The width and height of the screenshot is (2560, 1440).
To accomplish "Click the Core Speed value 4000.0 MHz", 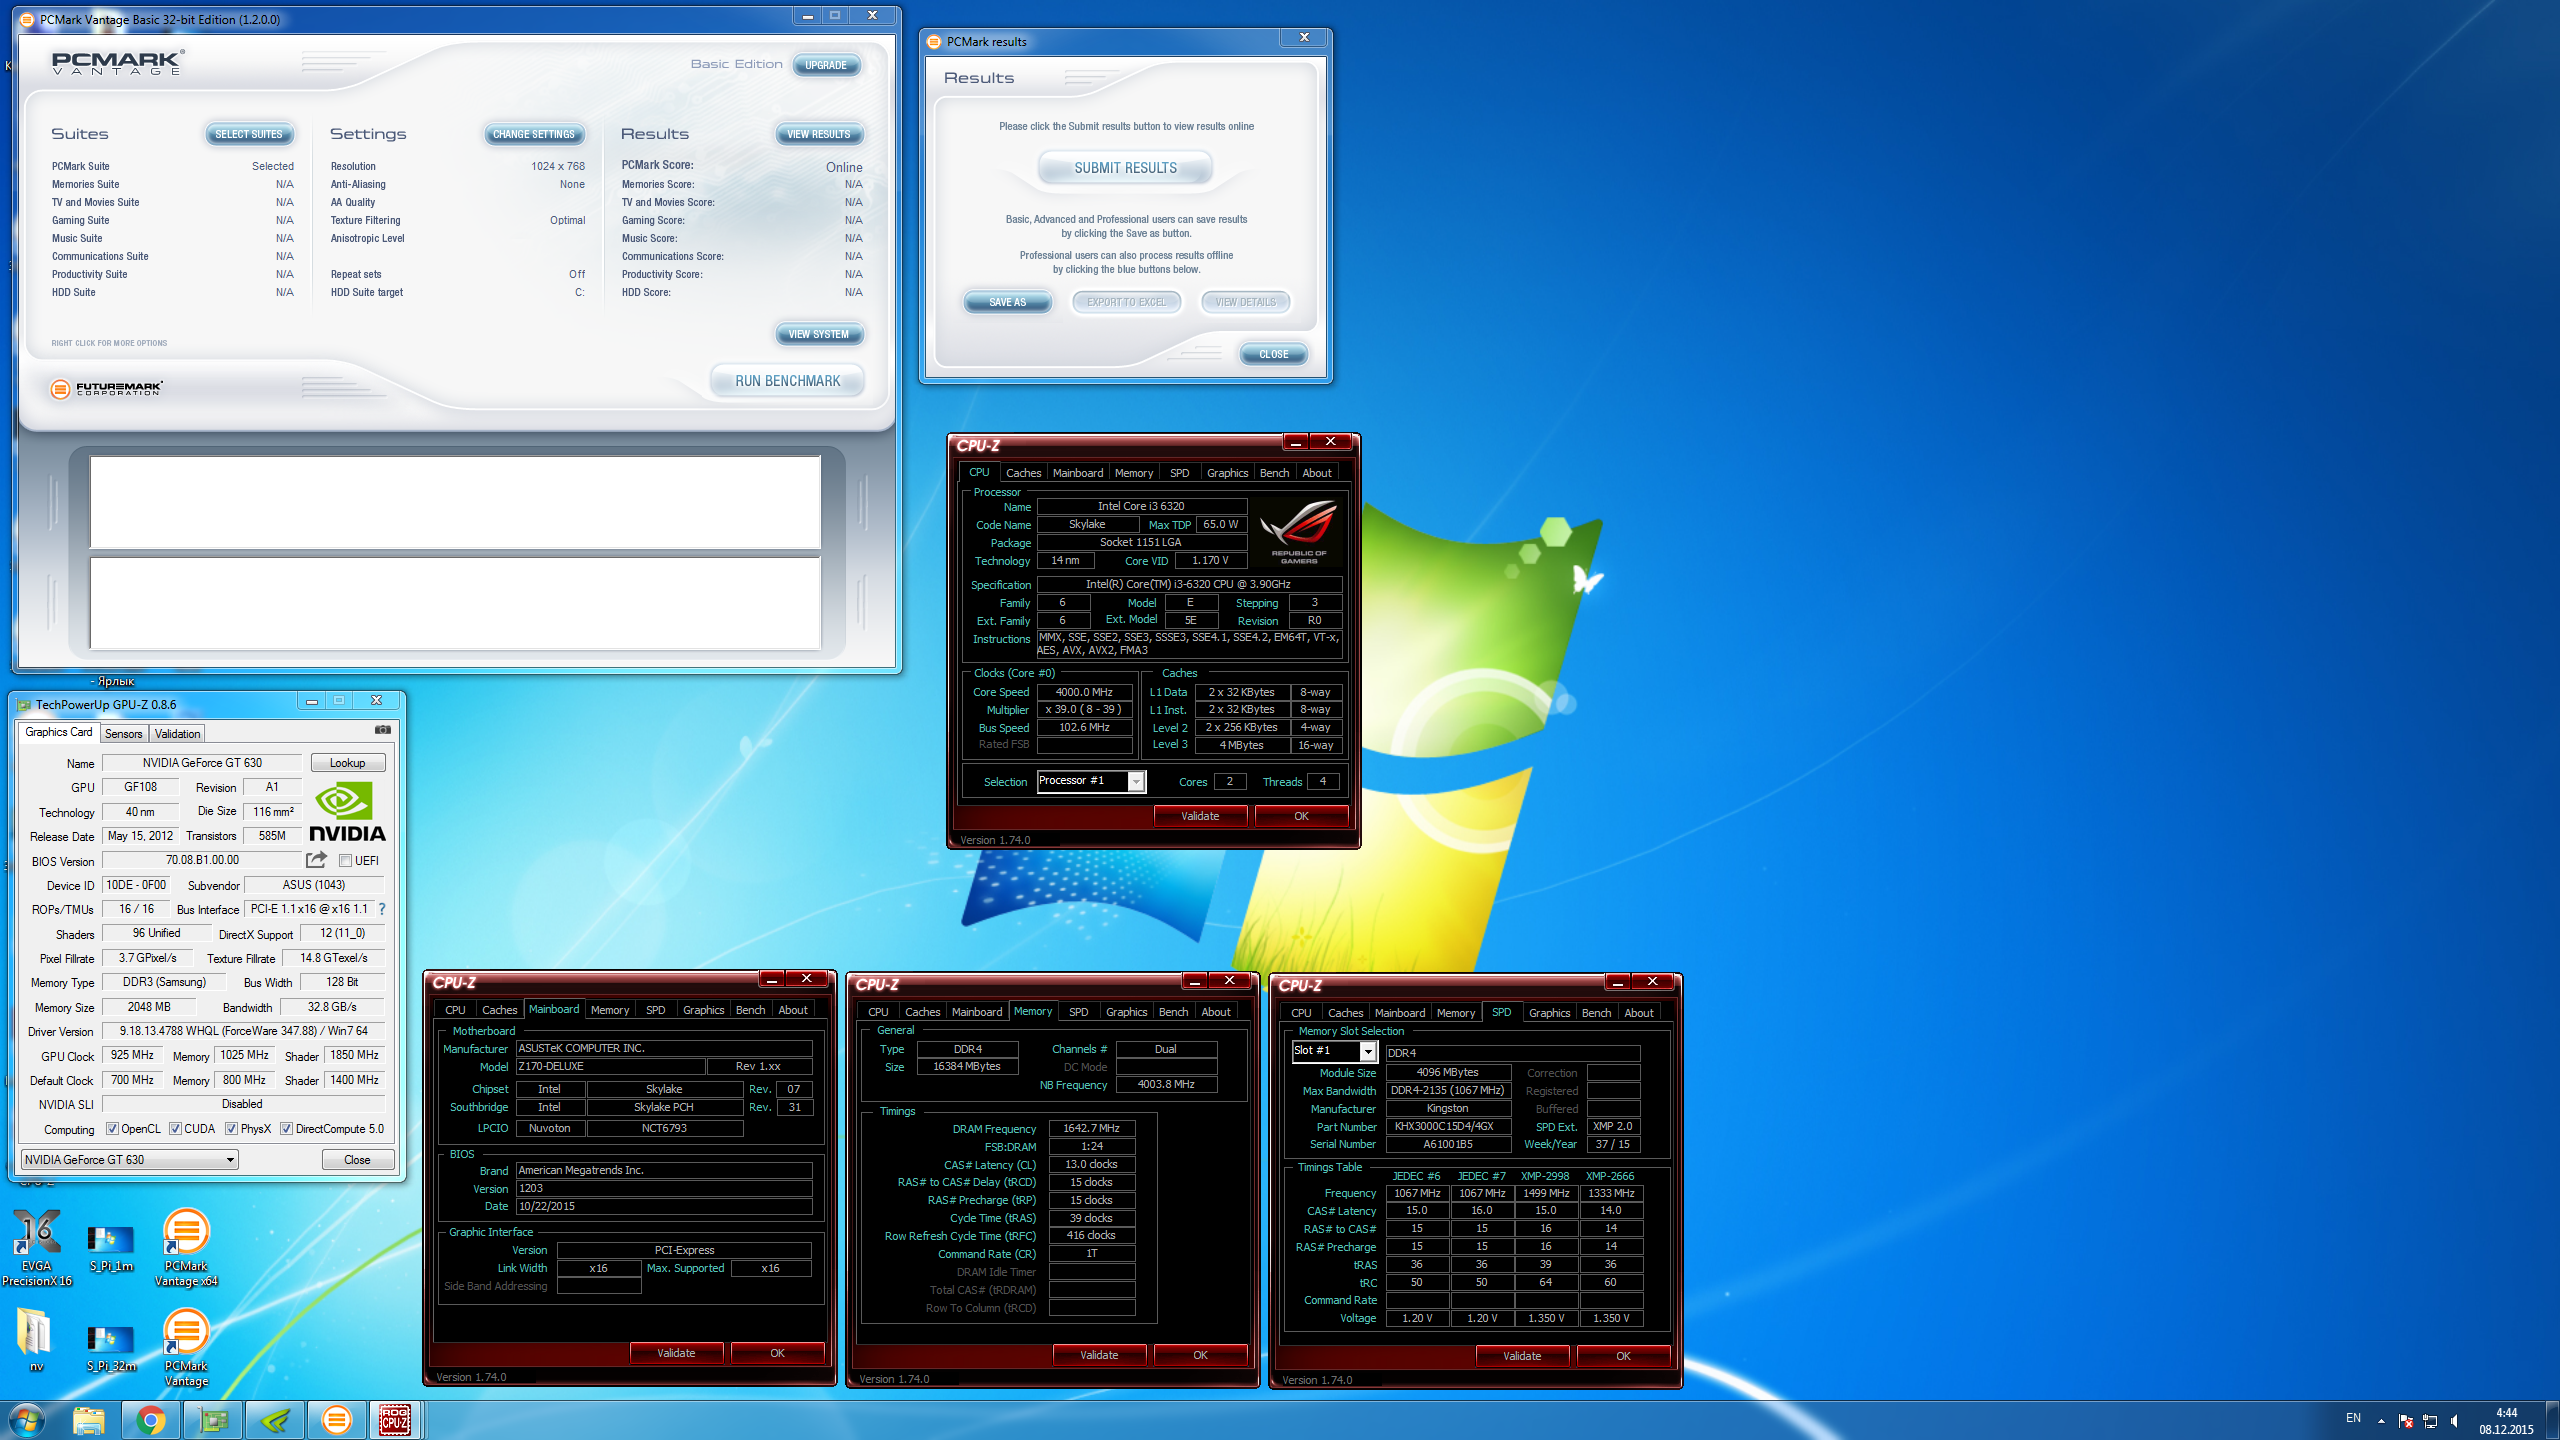I will pyautogui.click(x=1084, y=692).
